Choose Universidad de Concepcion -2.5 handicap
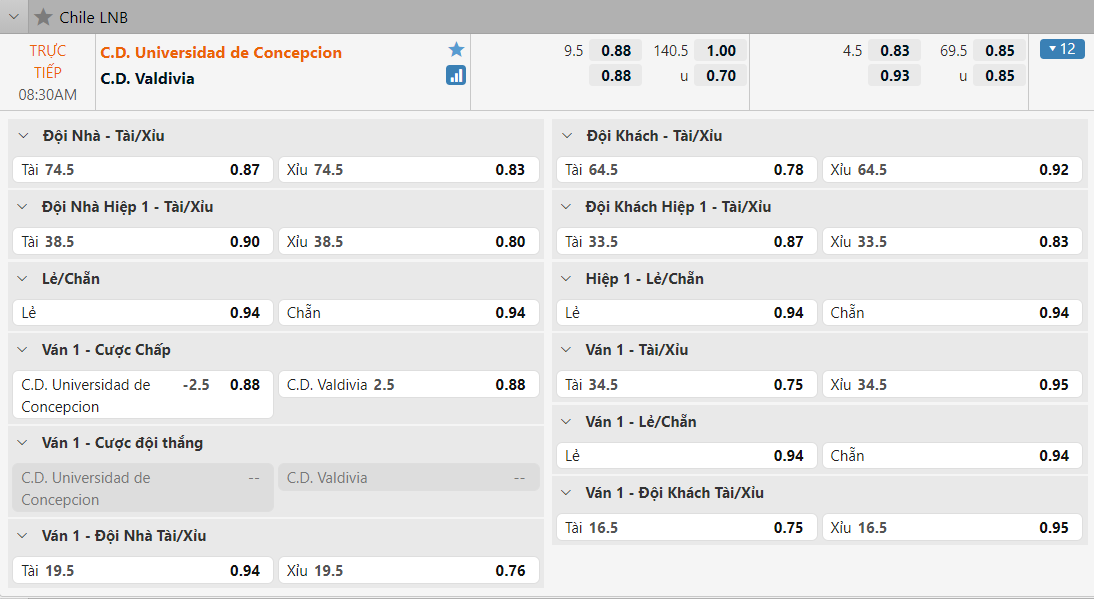Image resolution: width=1094 pixels, height=599 pixels. (141, 395)
